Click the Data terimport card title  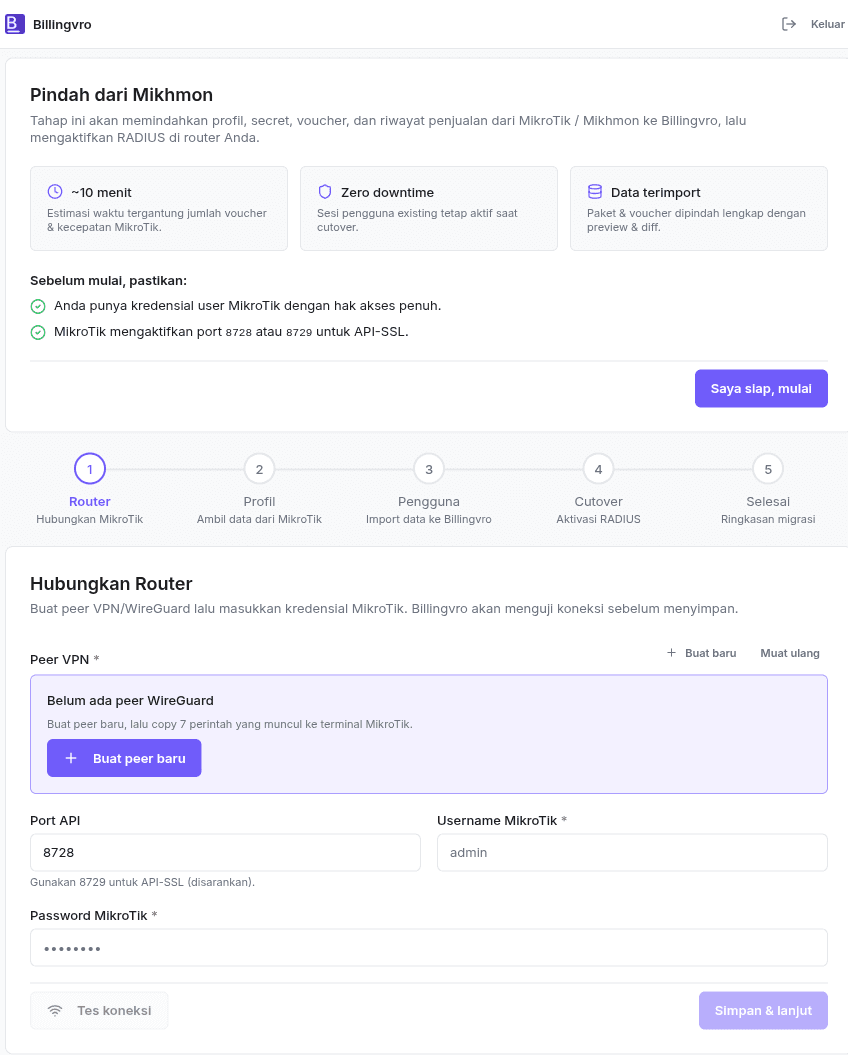point(656,192)
